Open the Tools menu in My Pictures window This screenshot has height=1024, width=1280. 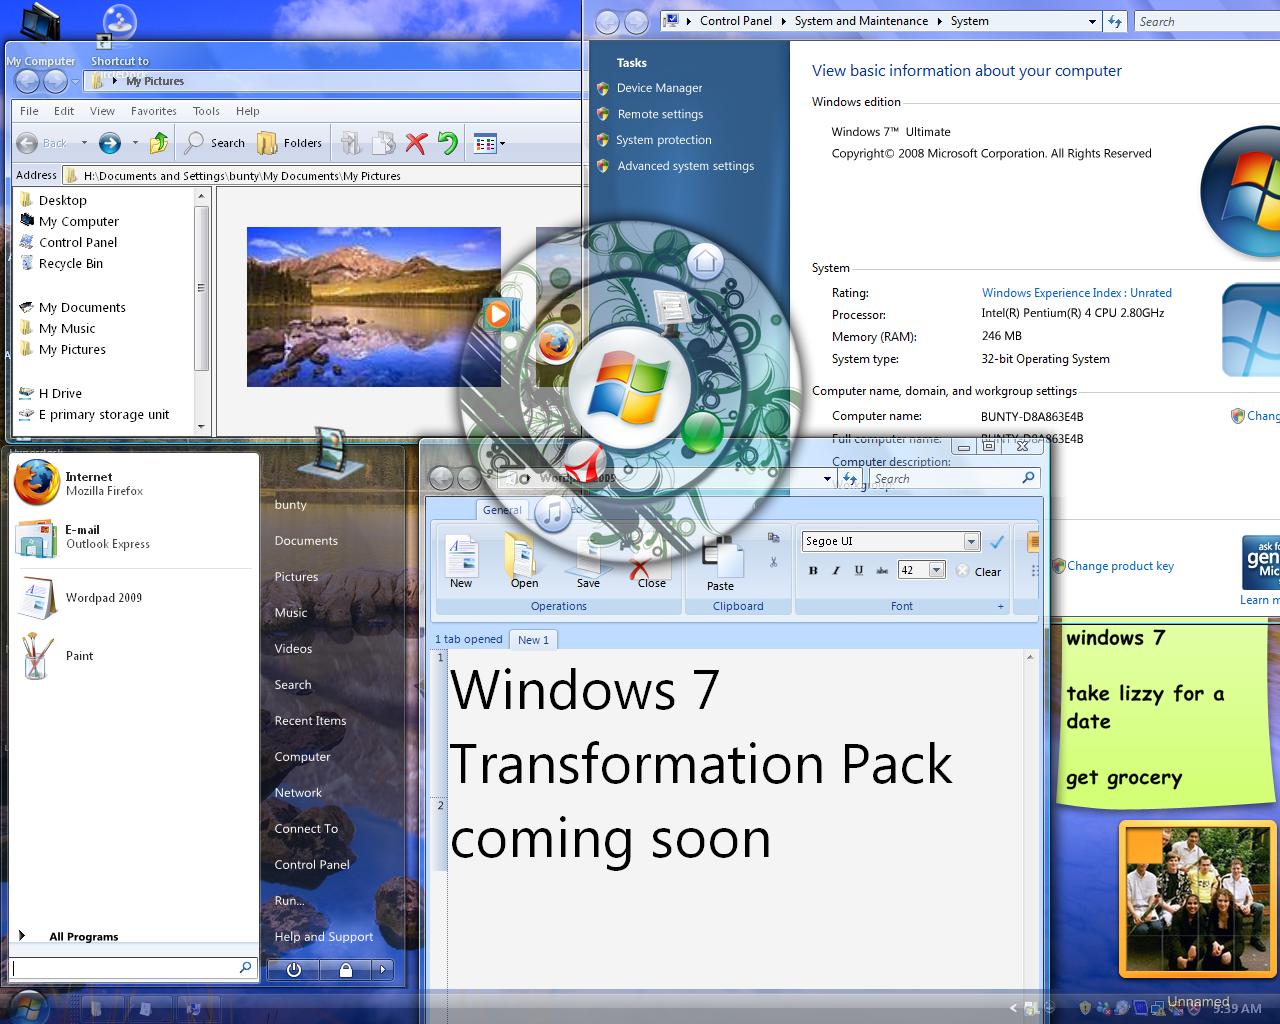pyautogui.click(x=206, y=111)
